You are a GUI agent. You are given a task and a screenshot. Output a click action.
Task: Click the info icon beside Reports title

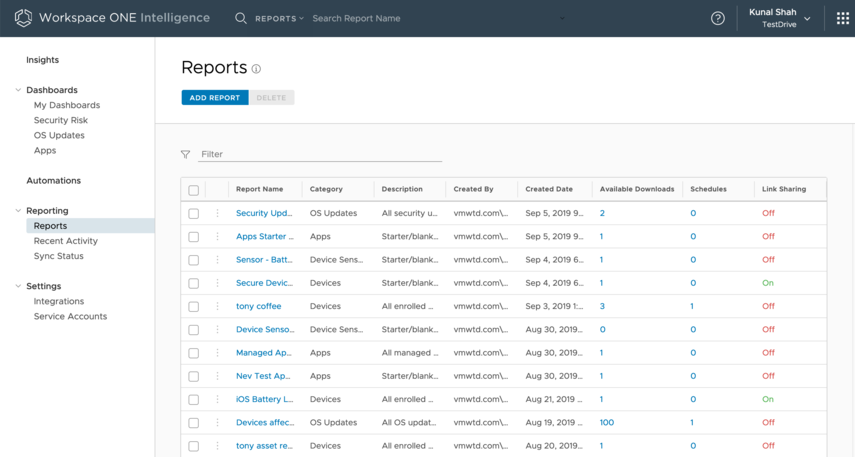coord(256,70)
